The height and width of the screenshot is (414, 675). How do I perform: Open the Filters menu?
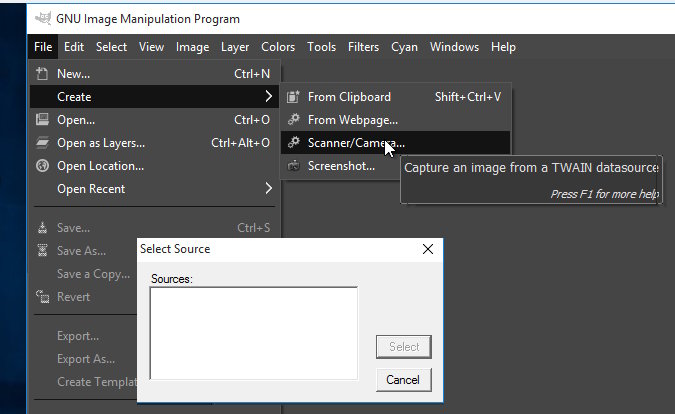pyautogui.click(x=363, y=46)
